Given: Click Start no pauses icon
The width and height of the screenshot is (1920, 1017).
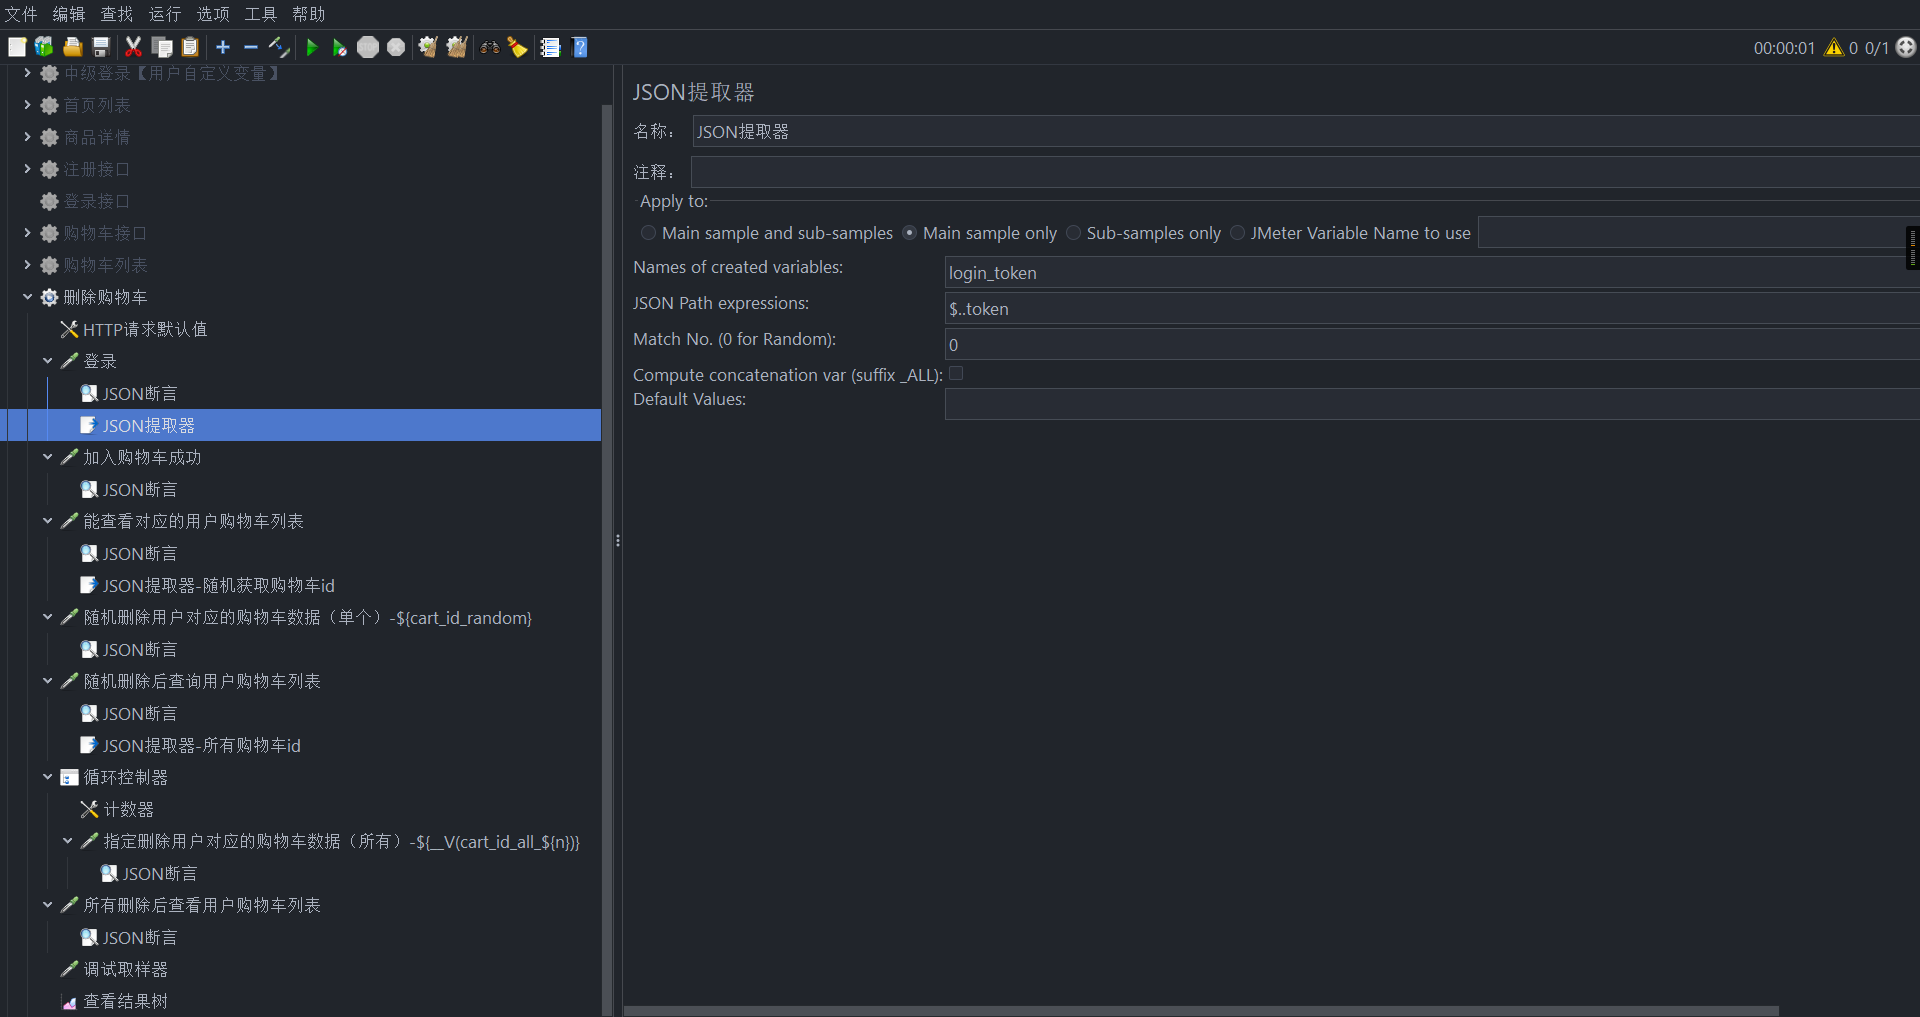Looking at the screenshot, I should click(340, 47).
